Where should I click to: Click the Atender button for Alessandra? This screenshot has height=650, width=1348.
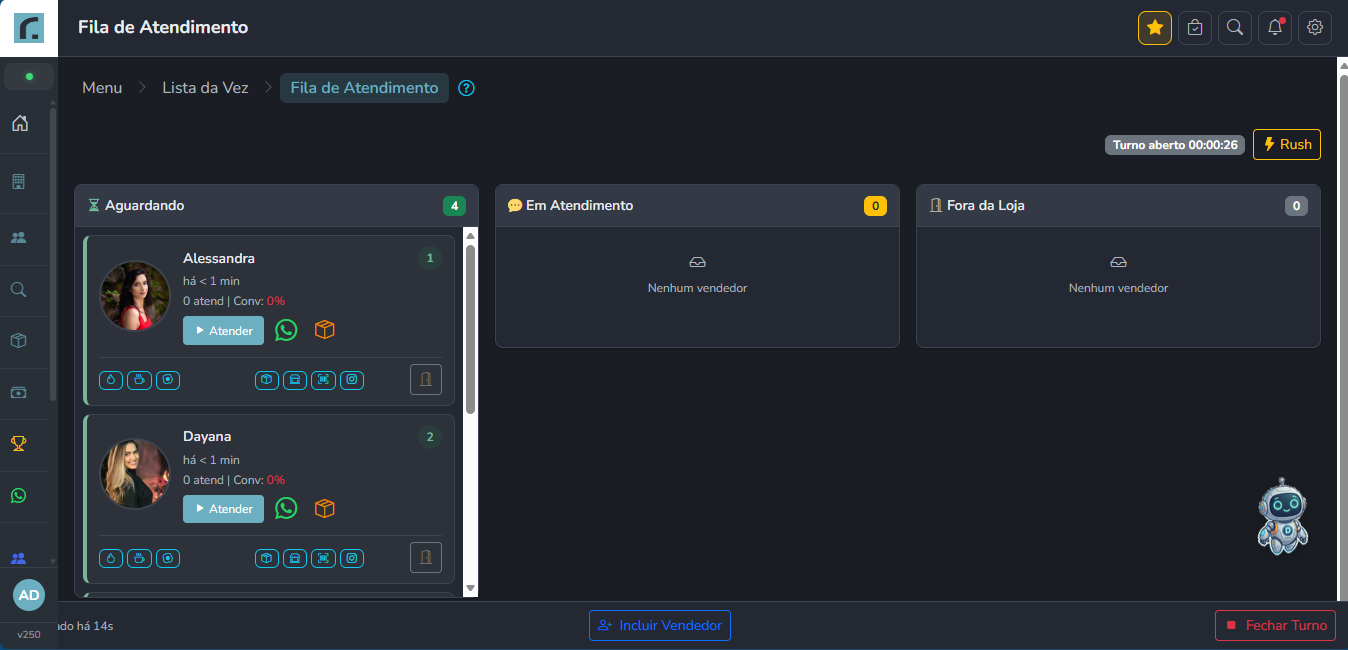point(223,331)
